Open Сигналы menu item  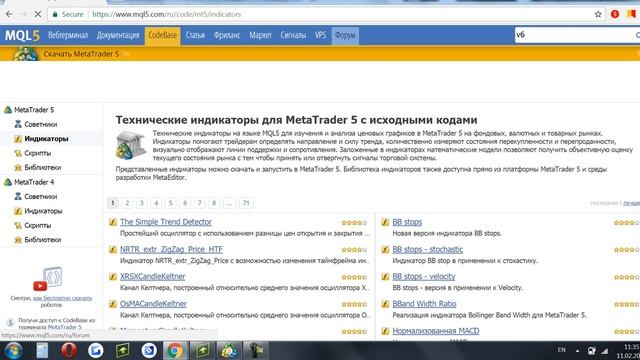(293, 36)
